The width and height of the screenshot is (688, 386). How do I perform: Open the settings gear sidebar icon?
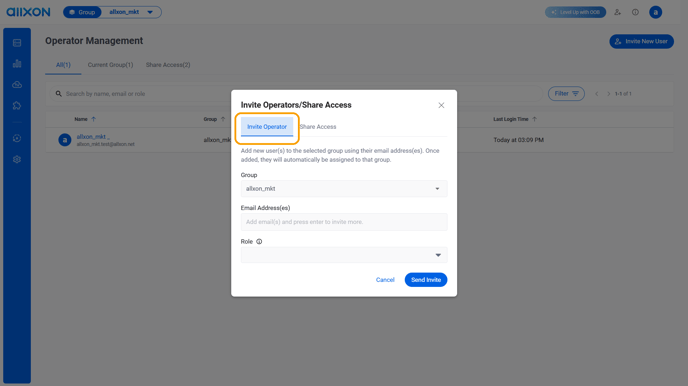coord(17,159)
